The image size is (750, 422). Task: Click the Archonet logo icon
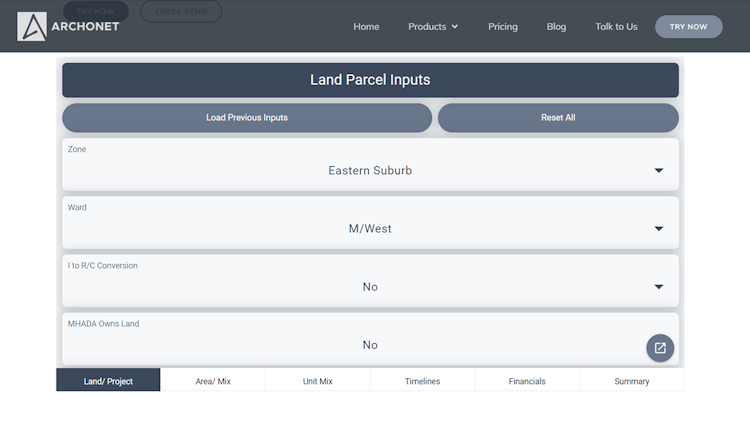(x=32, y=26)
